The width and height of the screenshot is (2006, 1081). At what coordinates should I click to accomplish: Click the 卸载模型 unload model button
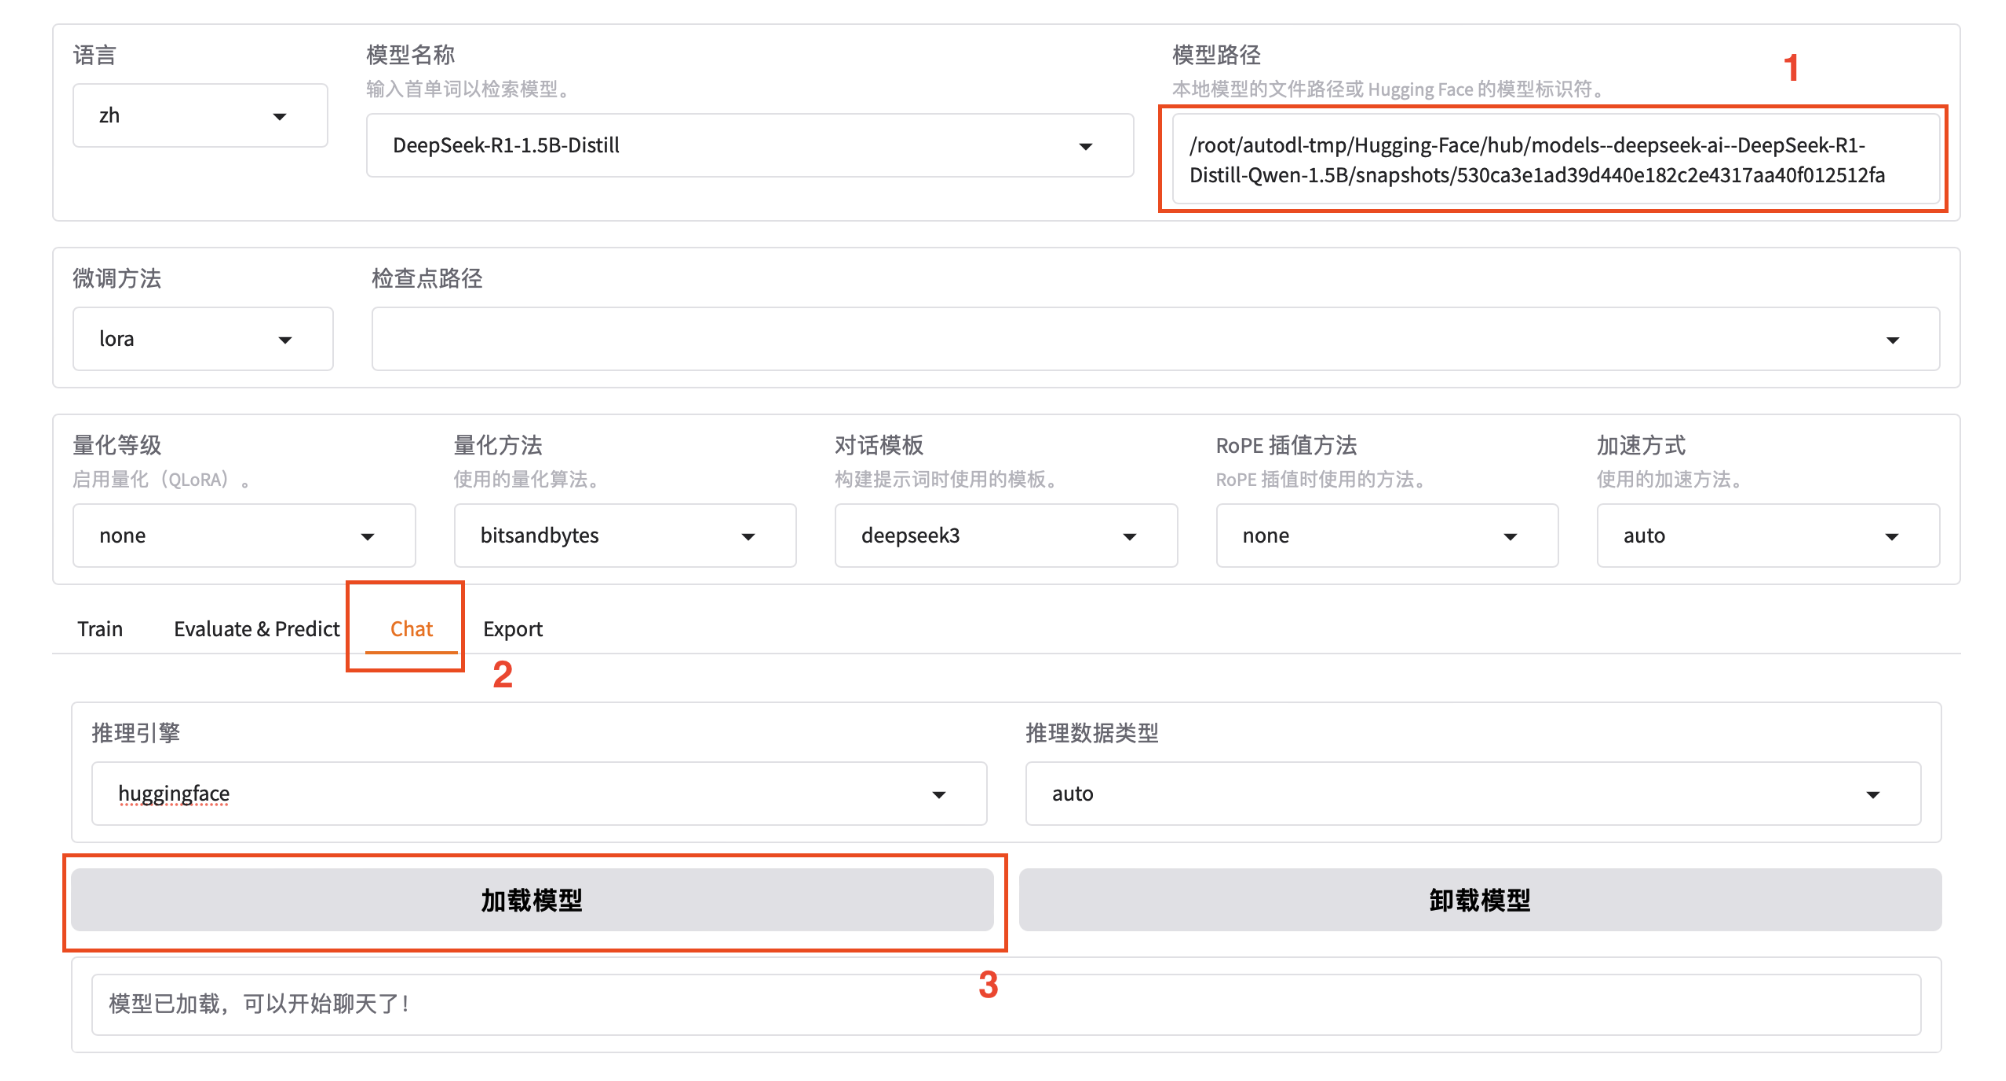click(1479, 900)
